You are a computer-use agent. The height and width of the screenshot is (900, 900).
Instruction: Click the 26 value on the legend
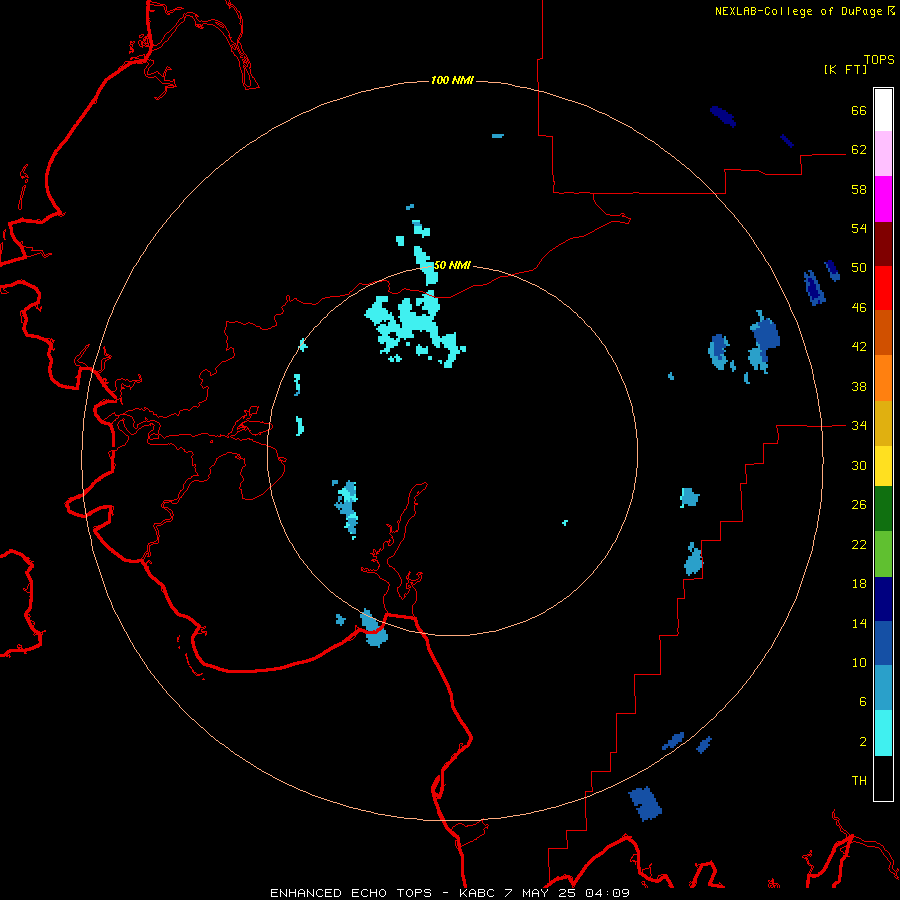pos(859,505)
